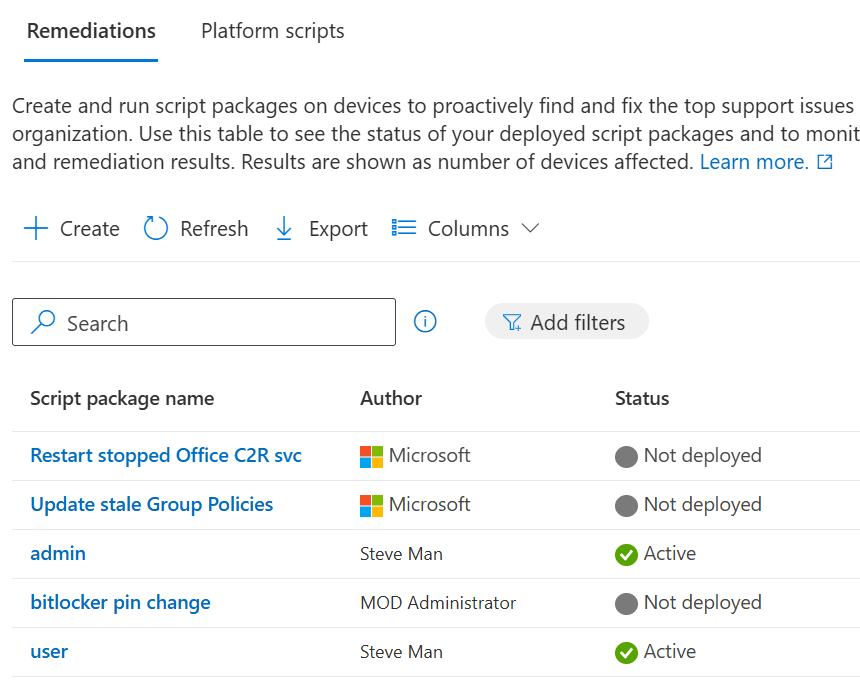Click the info icon beside Search

pos(425,322)
